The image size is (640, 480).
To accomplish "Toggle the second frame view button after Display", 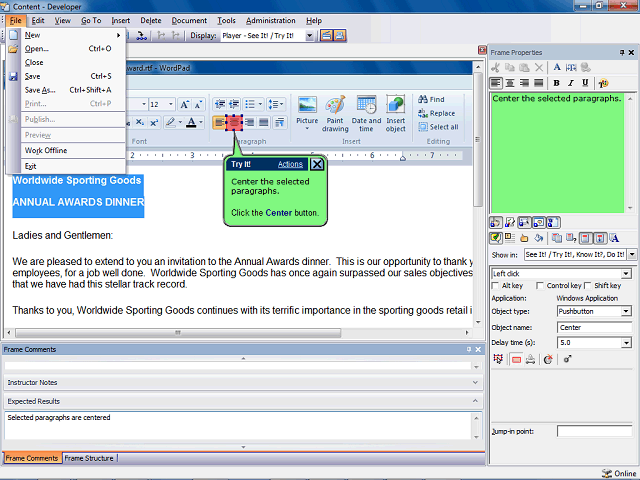I will pyautogui.click(x=340, y=36).
